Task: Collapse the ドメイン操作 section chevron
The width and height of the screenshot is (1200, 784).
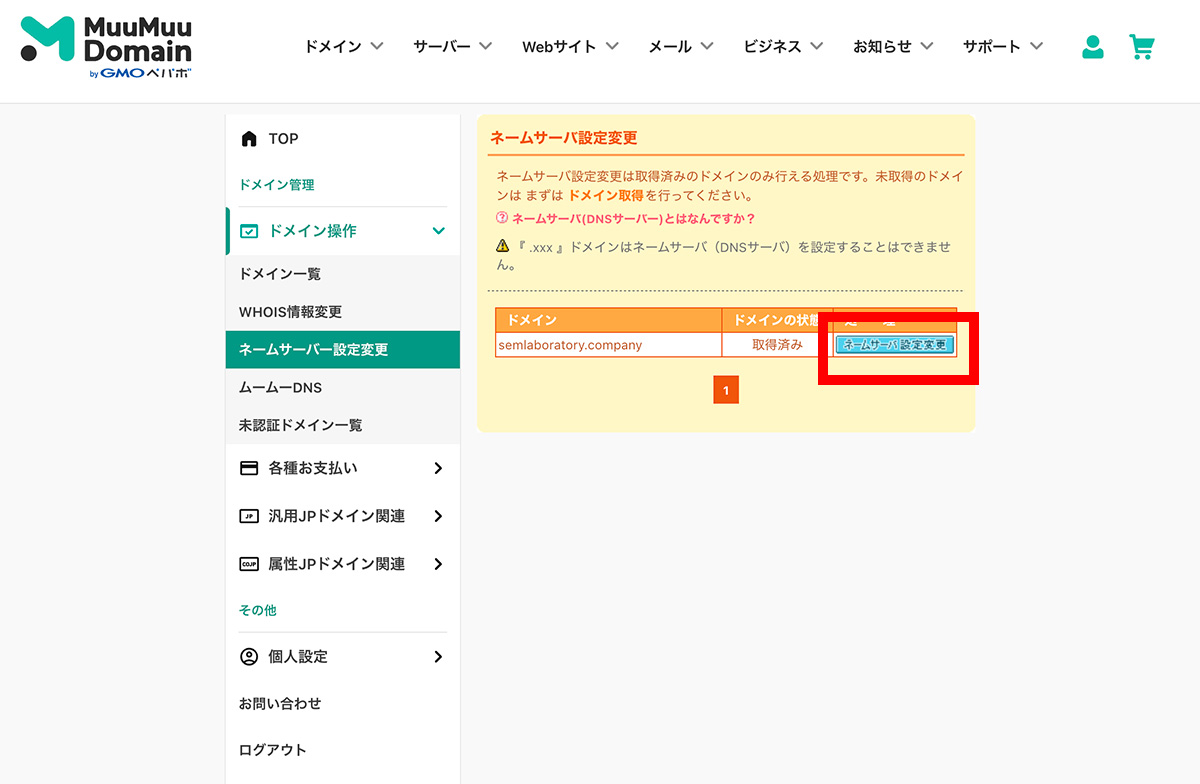Action: click(x=437, y=231)
